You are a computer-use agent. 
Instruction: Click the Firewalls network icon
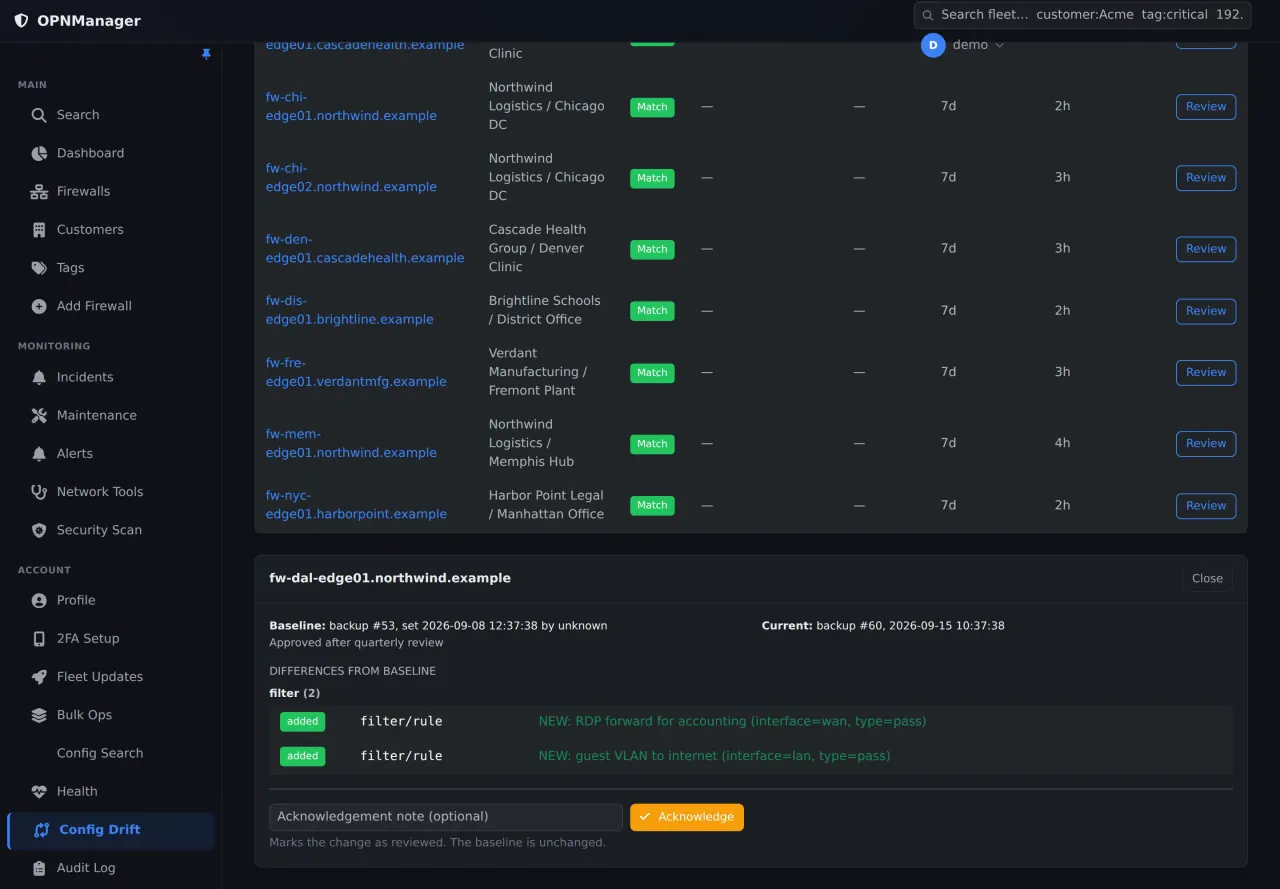tap(39, 191)
